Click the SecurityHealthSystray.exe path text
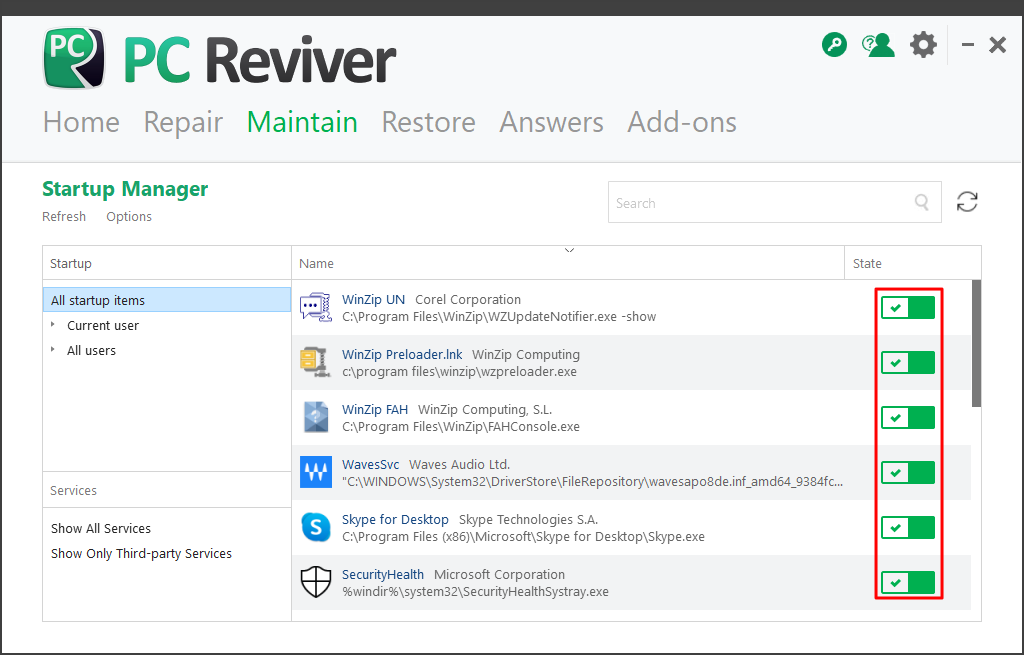1024x655 pixels. (x=475, y=591)
